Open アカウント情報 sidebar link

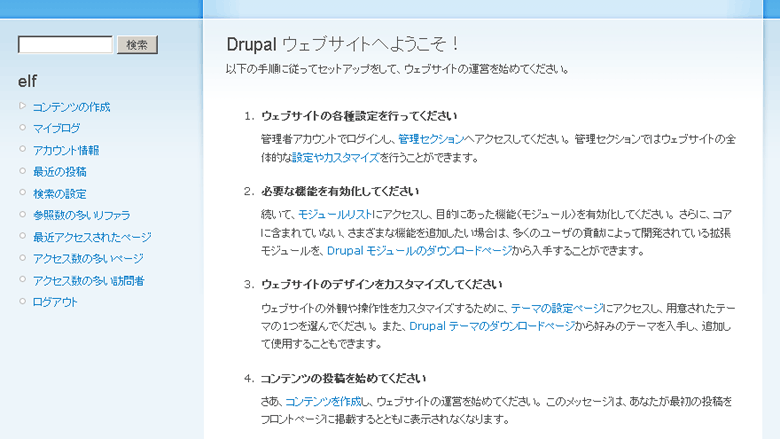[66, 150]
